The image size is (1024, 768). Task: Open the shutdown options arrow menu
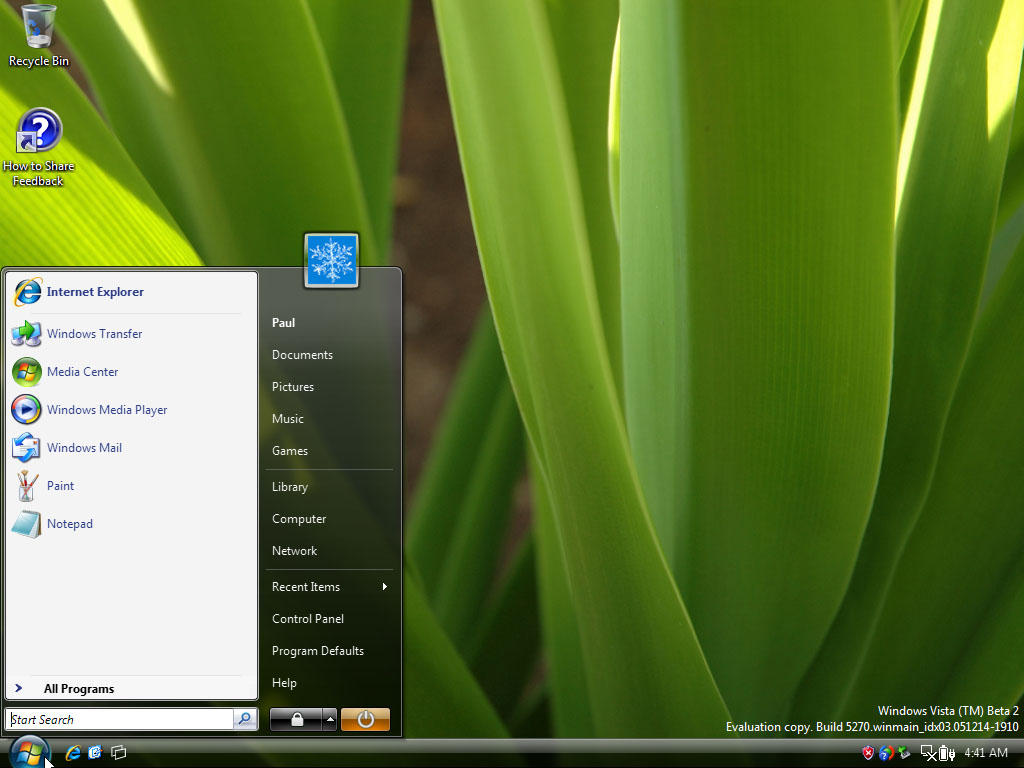[330, 720]
